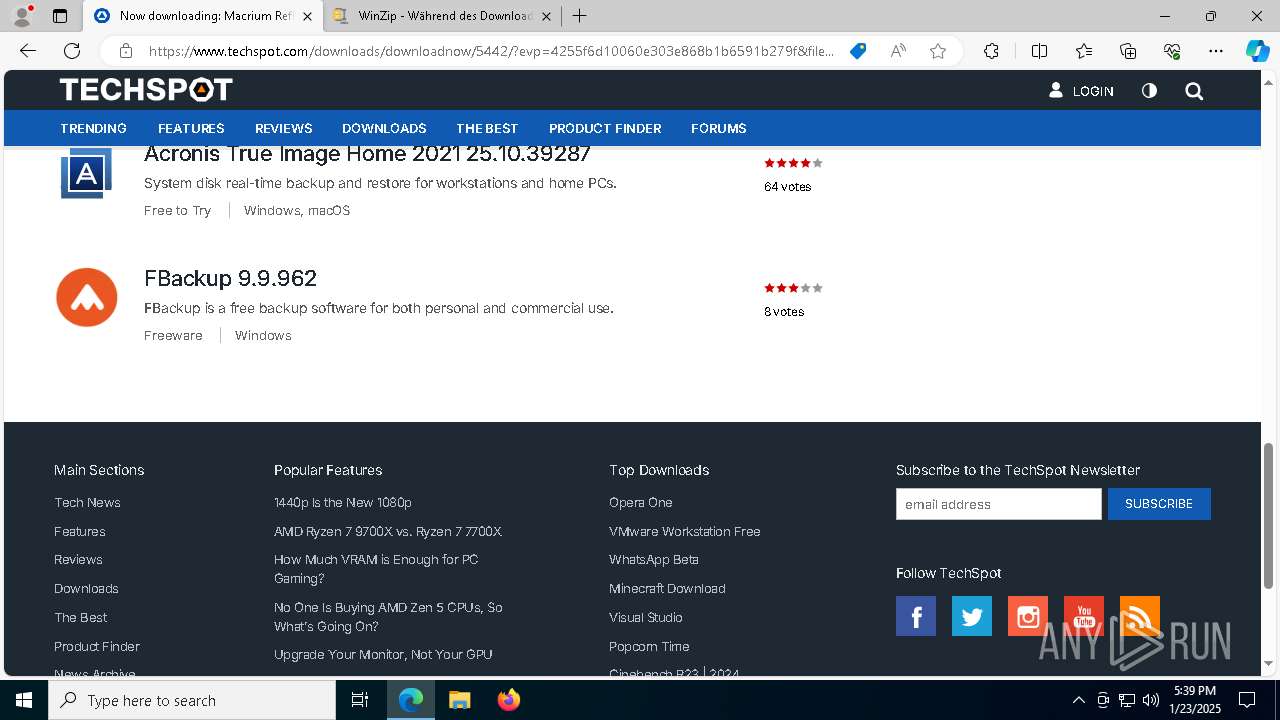View site information lock icon
The width and height of the screenshot is (1280, 720).
(x=126, y=51)
